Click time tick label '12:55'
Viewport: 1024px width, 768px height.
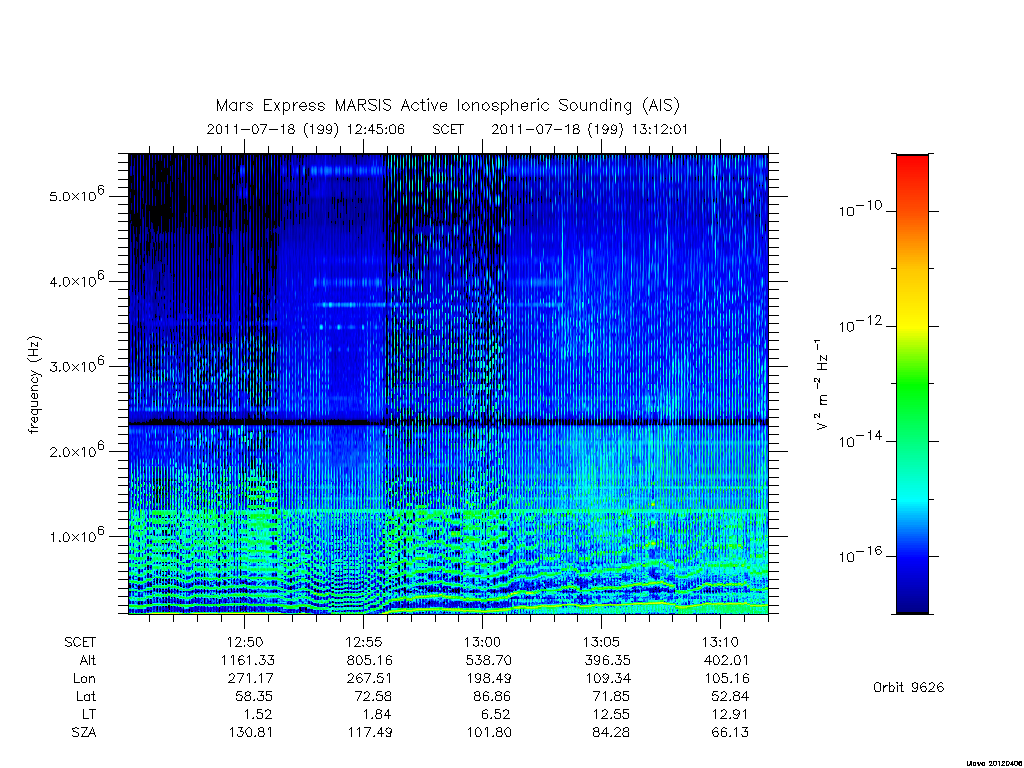pos(364,643)
